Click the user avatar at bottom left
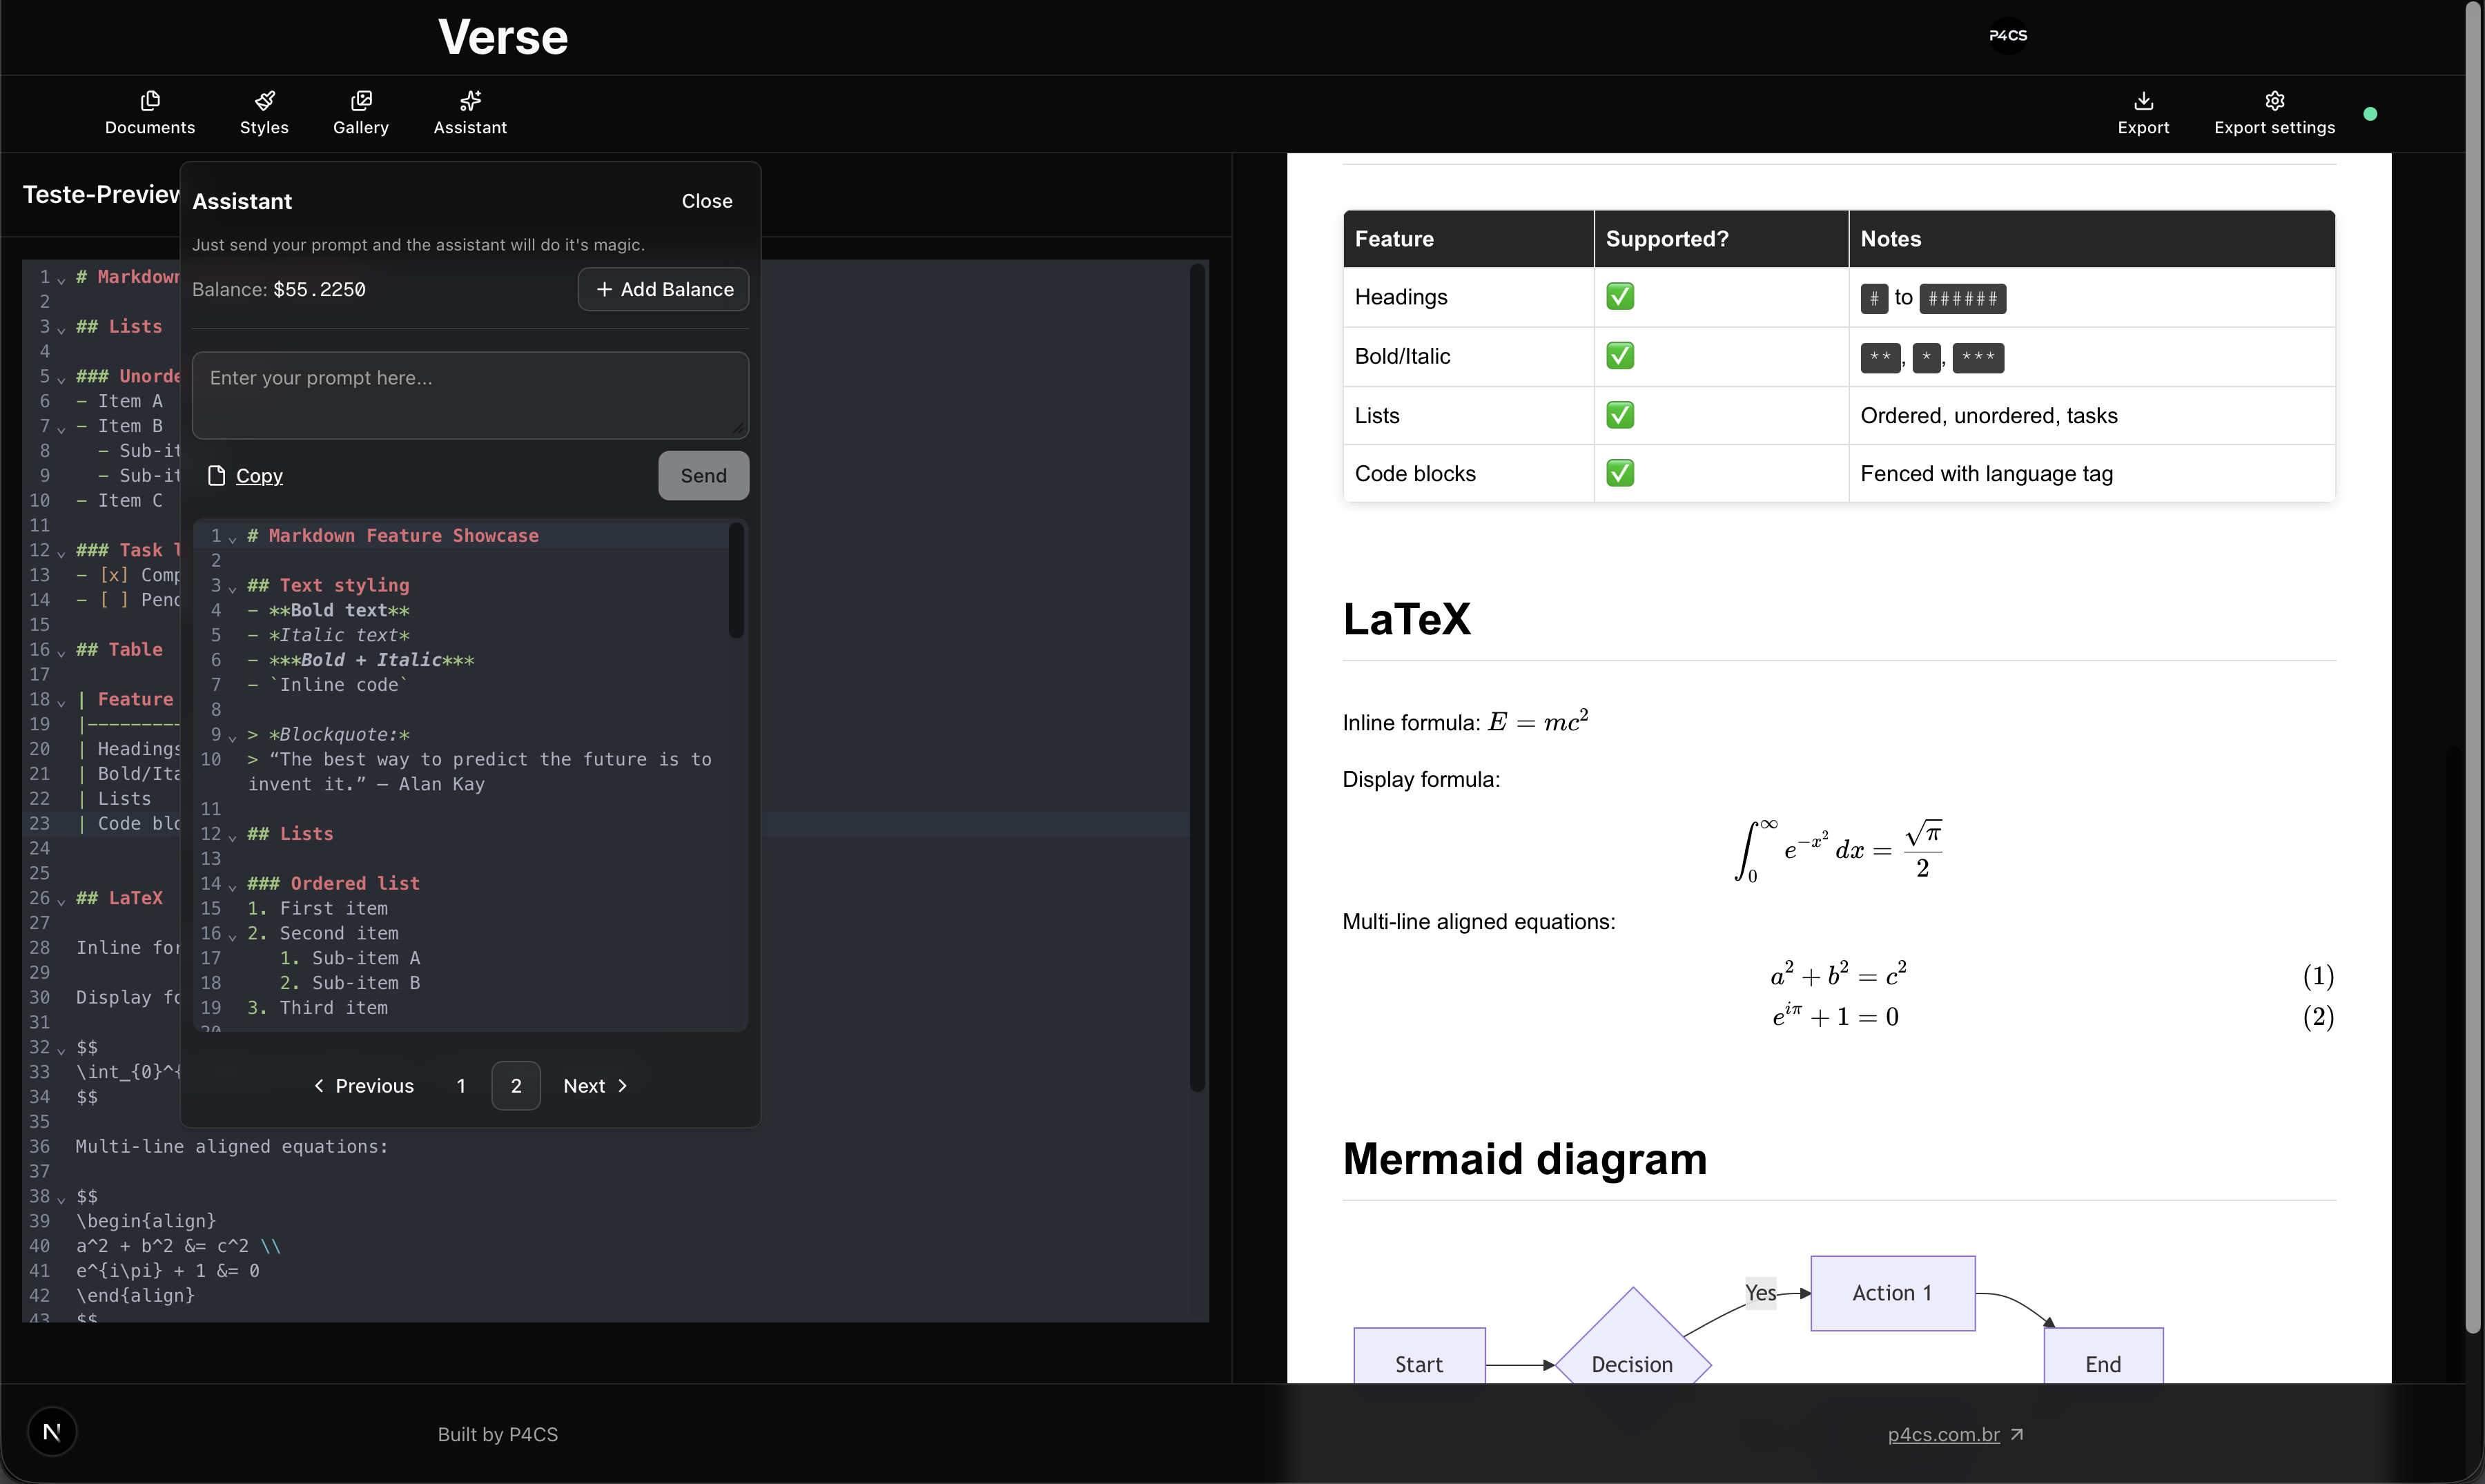 pos(53,1430)
